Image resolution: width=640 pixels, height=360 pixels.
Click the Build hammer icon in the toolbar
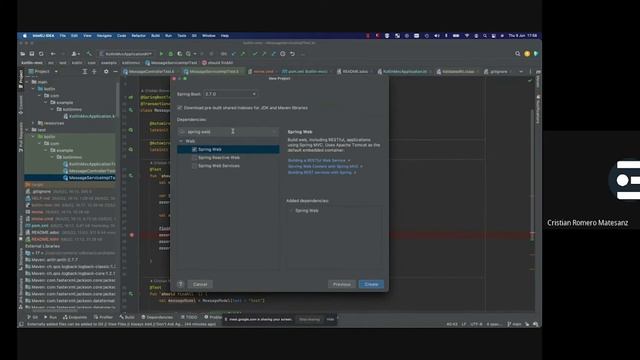coord(89,54)
